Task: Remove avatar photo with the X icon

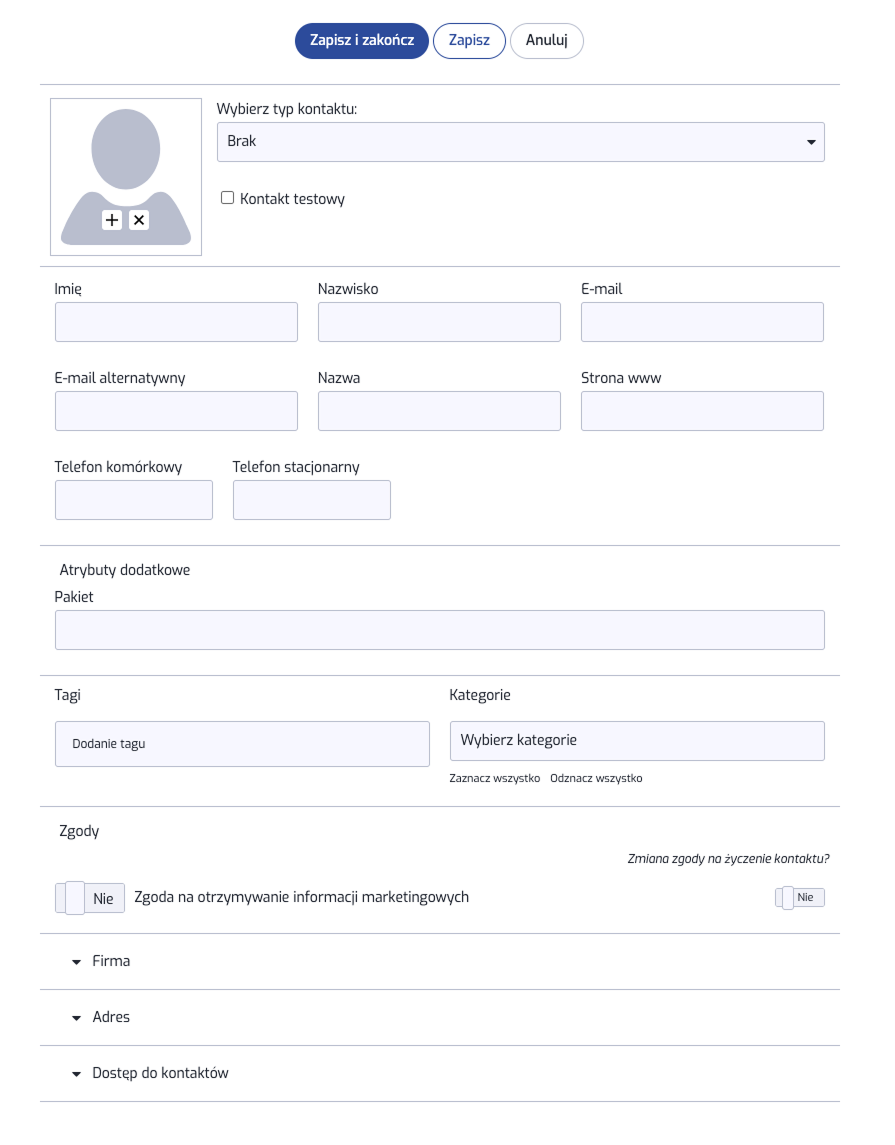Action: [x=139, y=220]
